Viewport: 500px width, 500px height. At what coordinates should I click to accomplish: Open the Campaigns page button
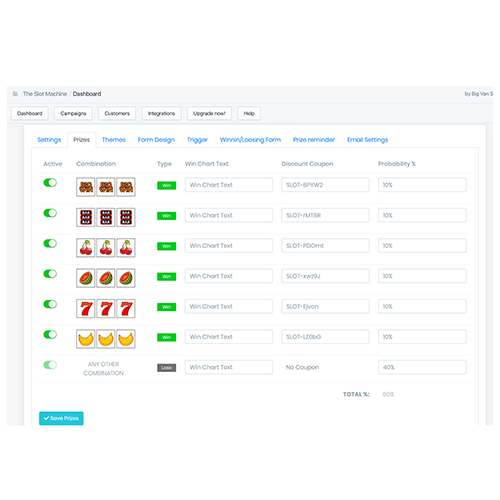pos(73,113)
